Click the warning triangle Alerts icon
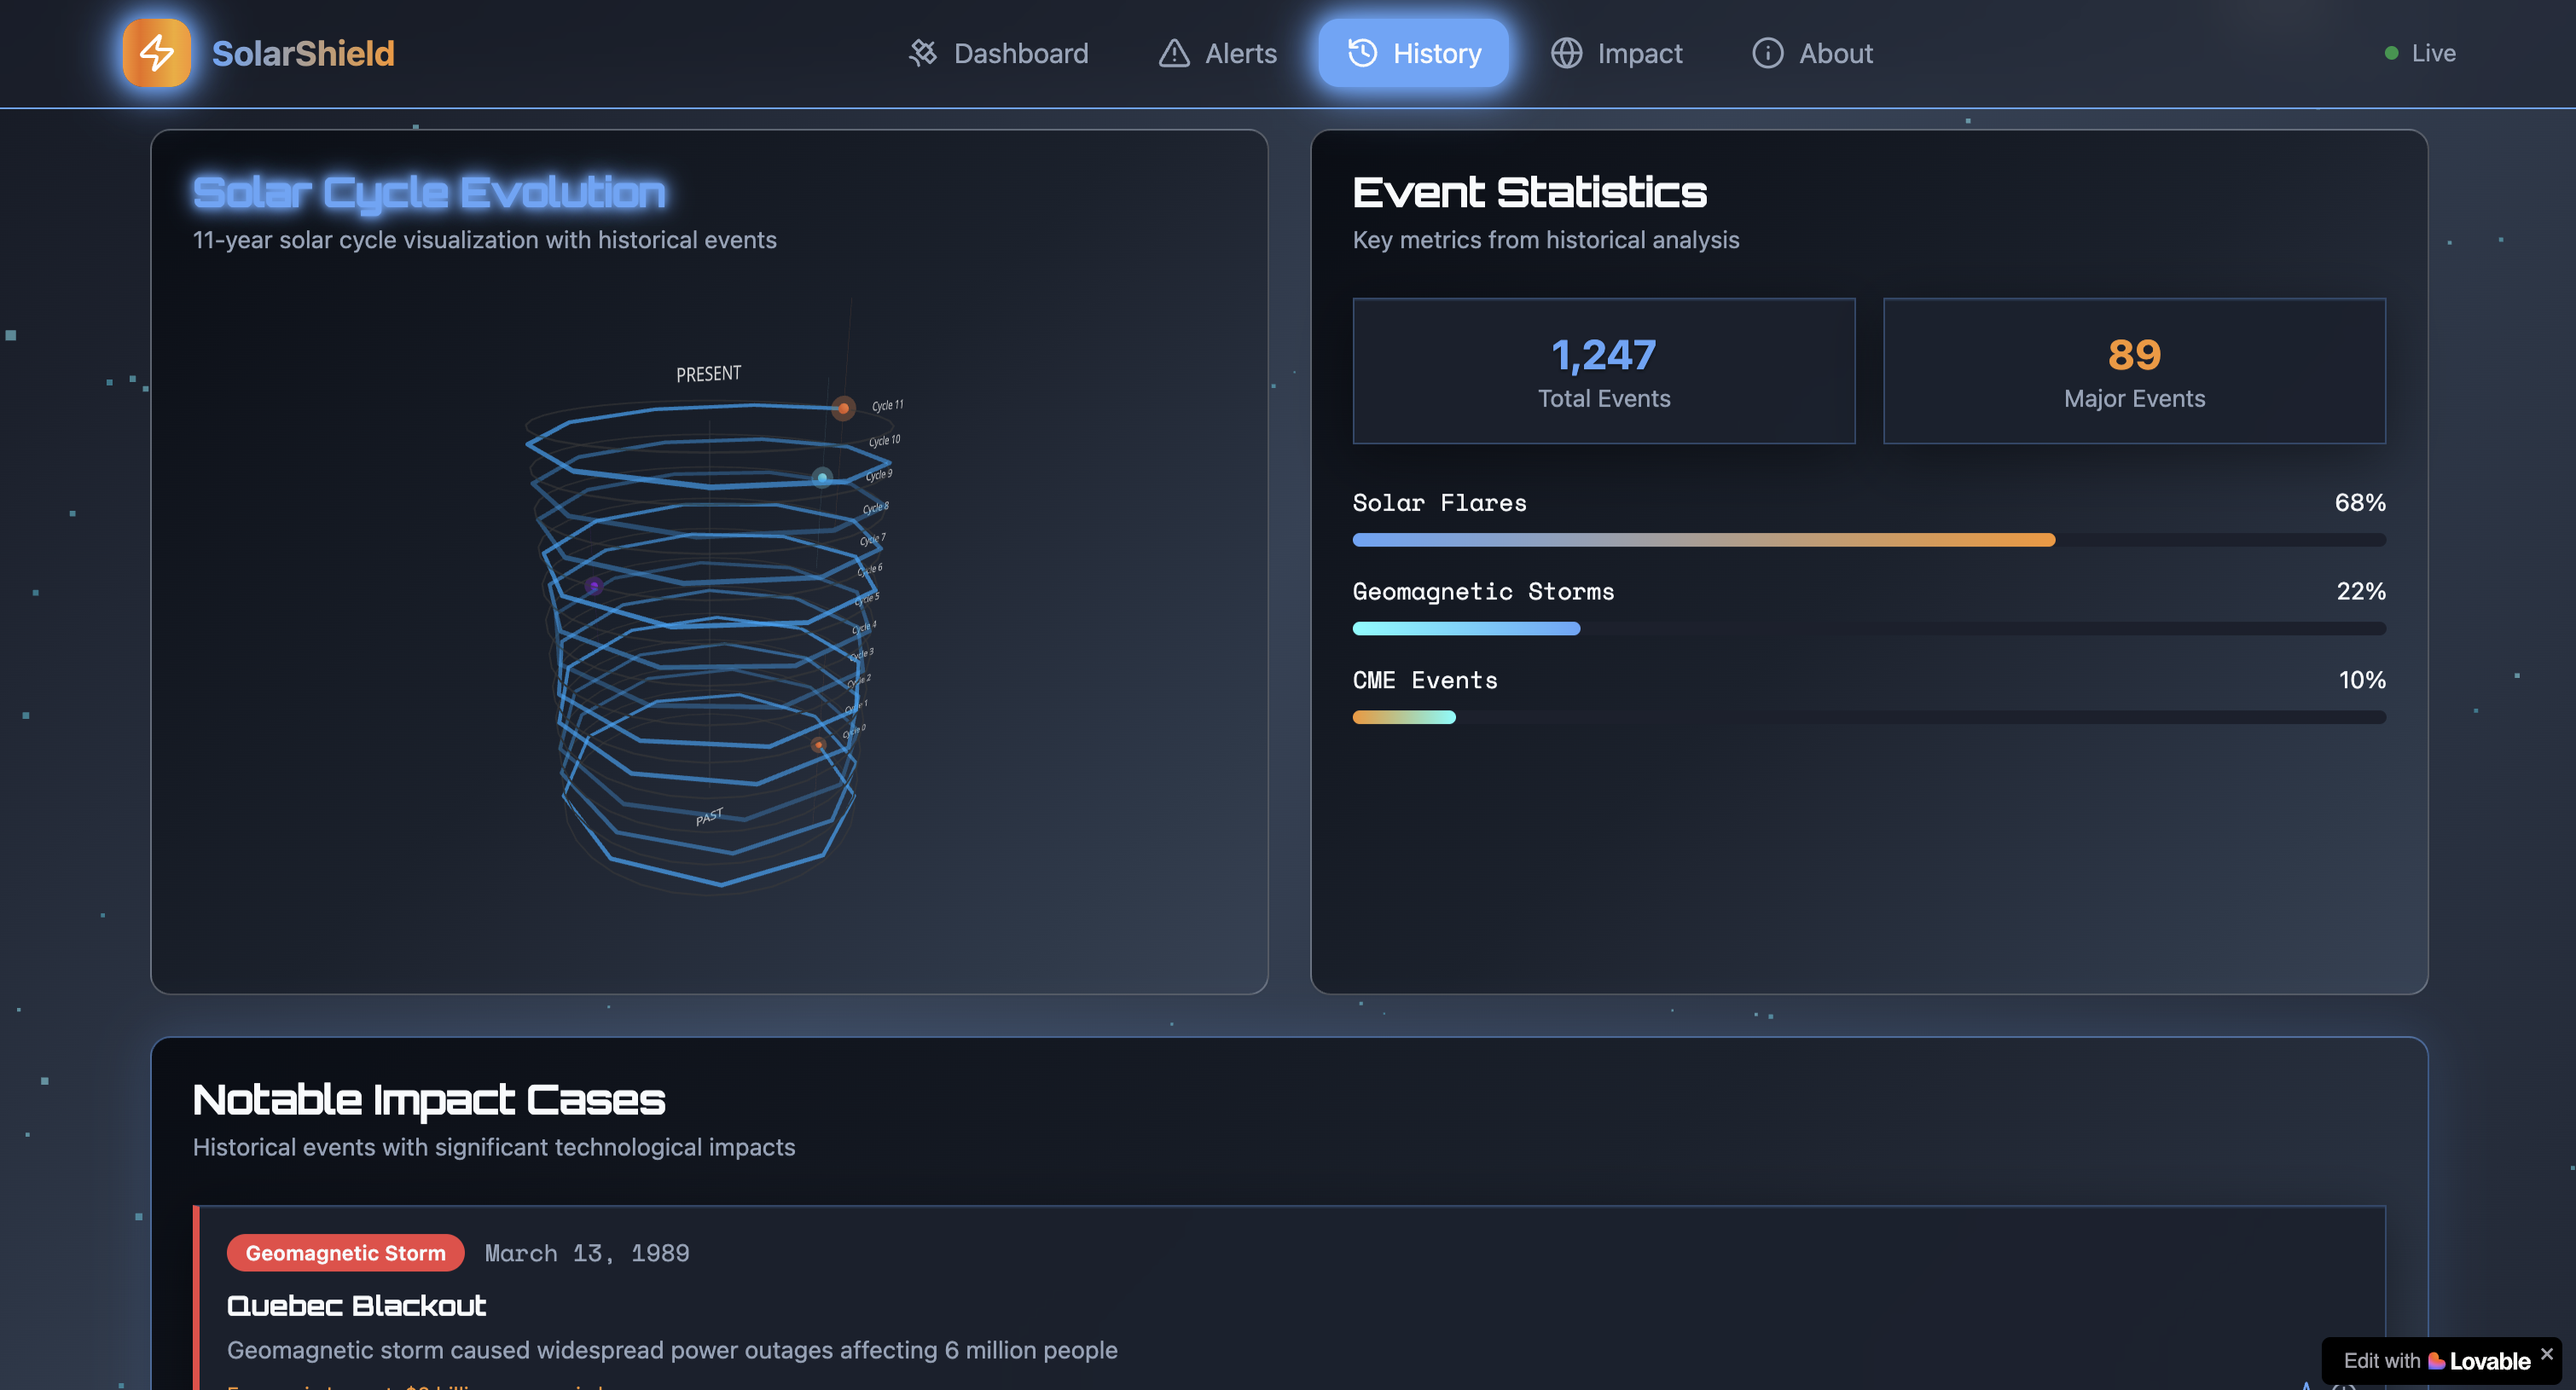Image resolution: width=2576 pixels, height=1390 pixels. click(x=1174, y=53)
